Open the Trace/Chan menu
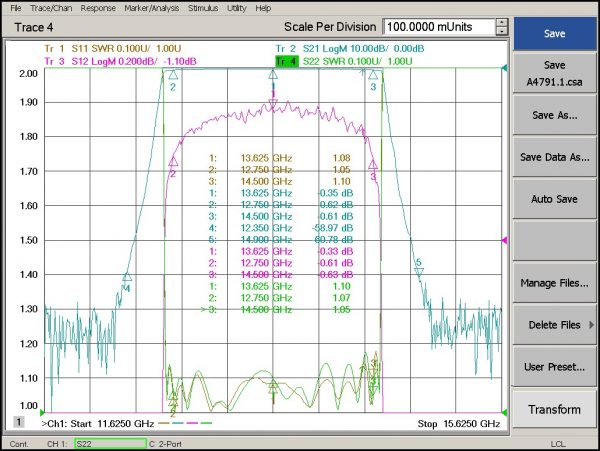 [x=51, y=8]
